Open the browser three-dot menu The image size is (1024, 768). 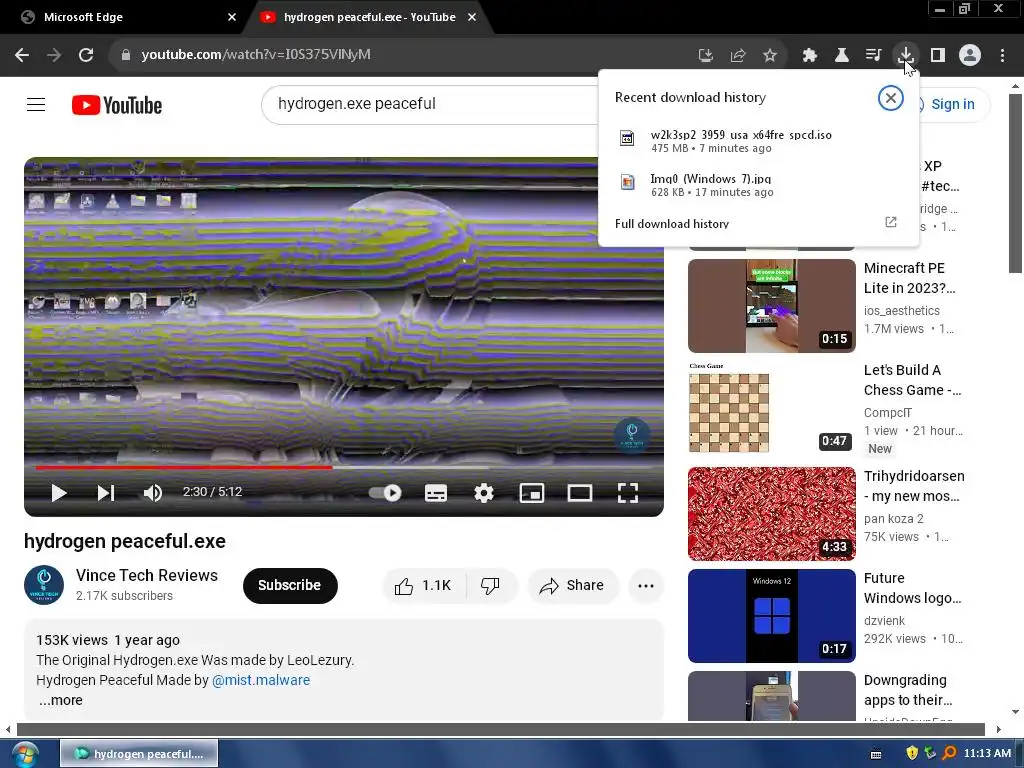pyautogui.click(x=1002, y=56)
